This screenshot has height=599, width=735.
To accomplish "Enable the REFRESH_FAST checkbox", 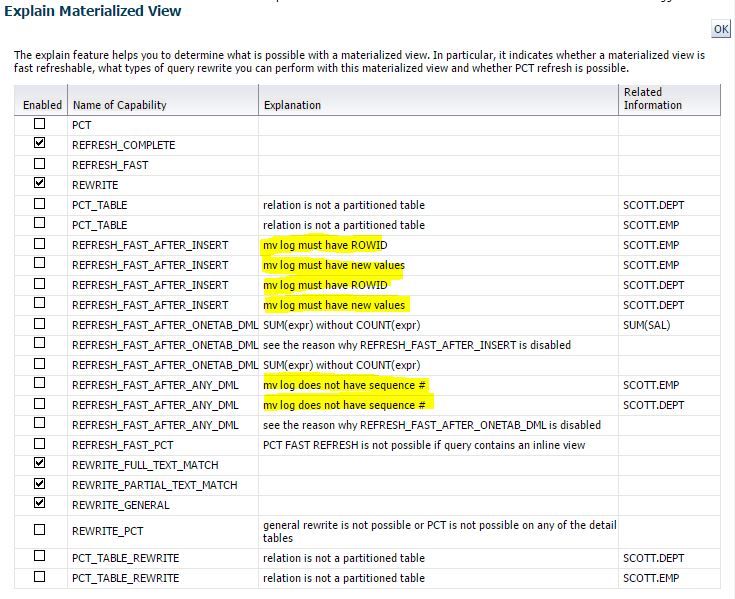I will click(x=40, y=164).
